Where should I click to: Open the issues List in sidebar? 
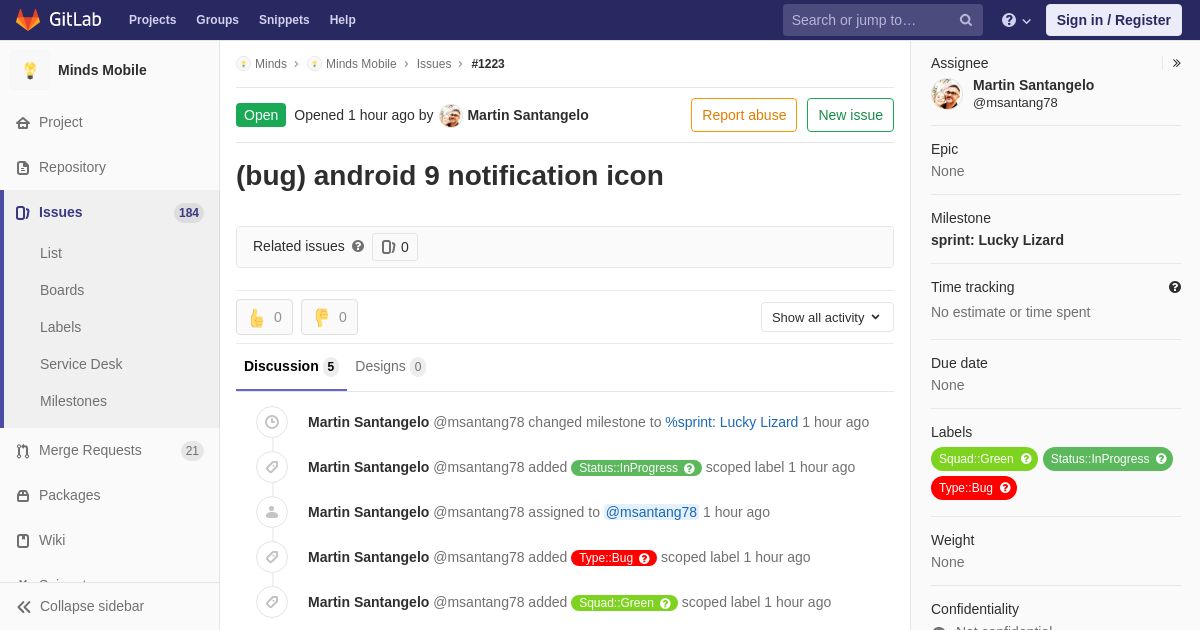click(51, 253)
